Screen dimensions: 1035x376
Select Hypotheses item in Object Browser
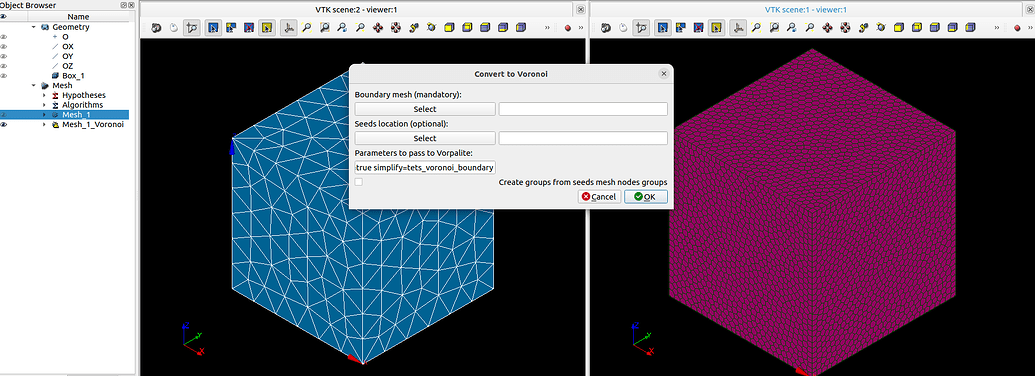84,95
